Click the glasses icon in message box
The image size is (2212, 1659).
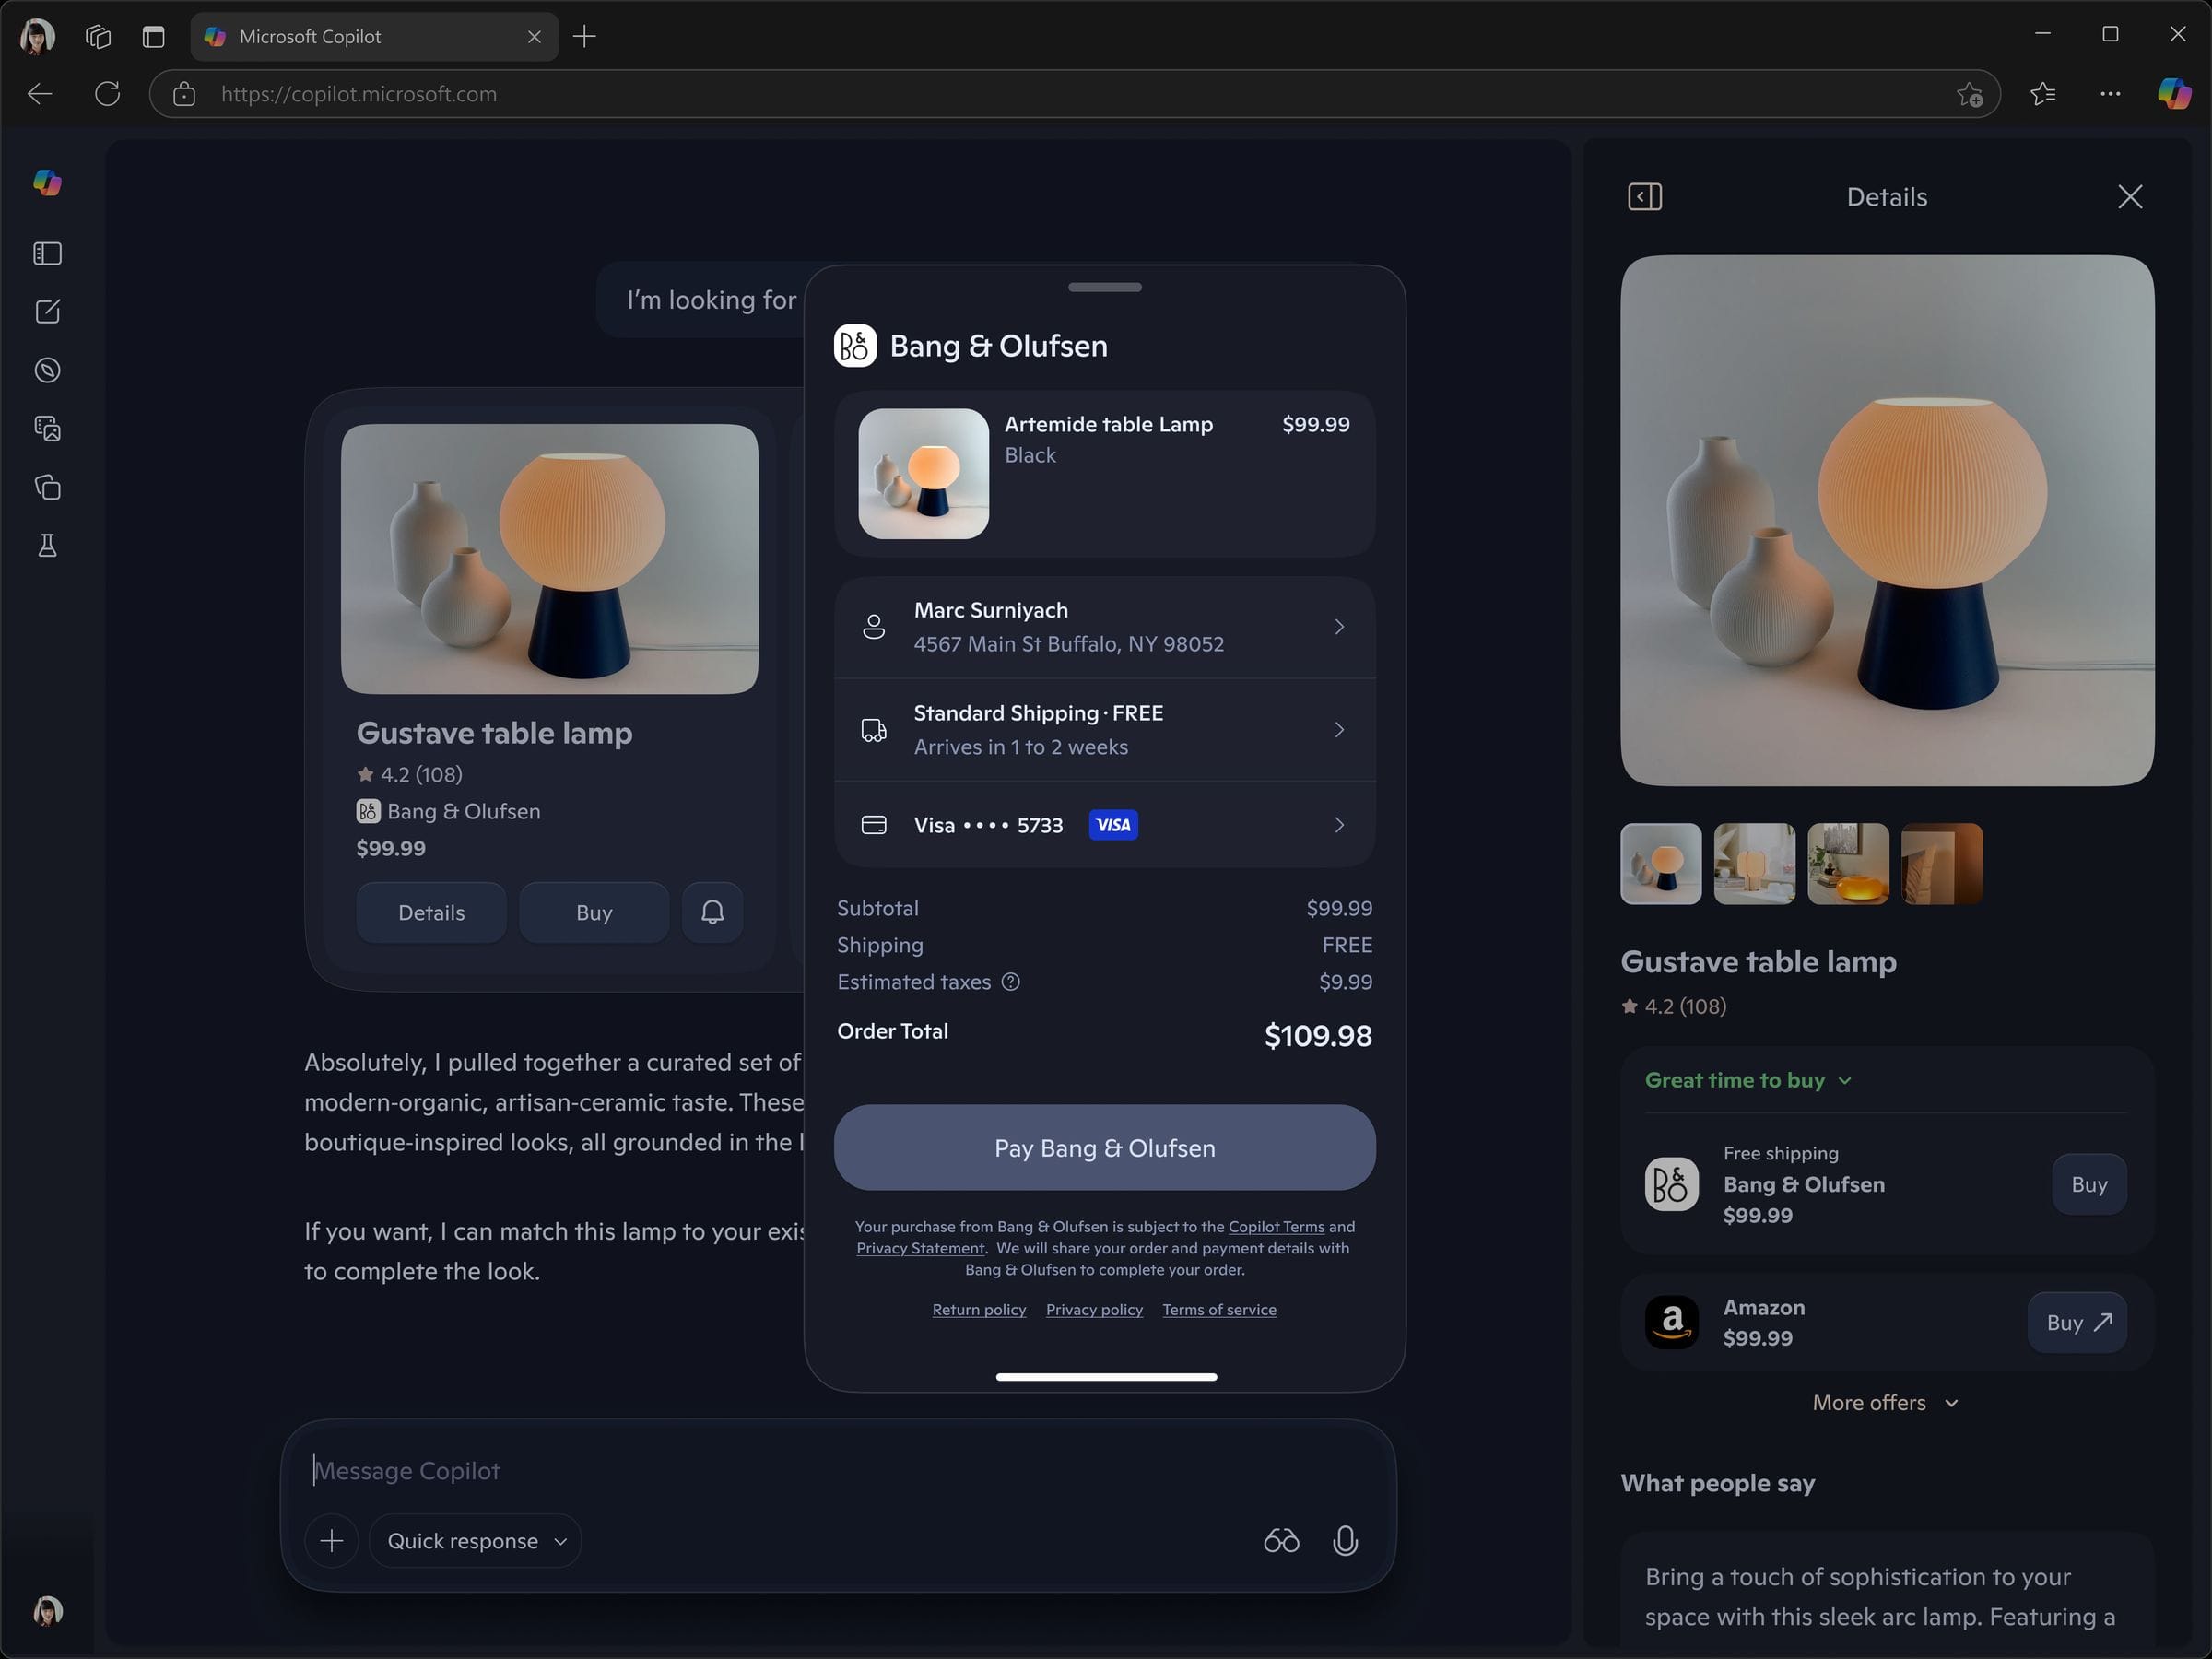tap(1281, 1540)
